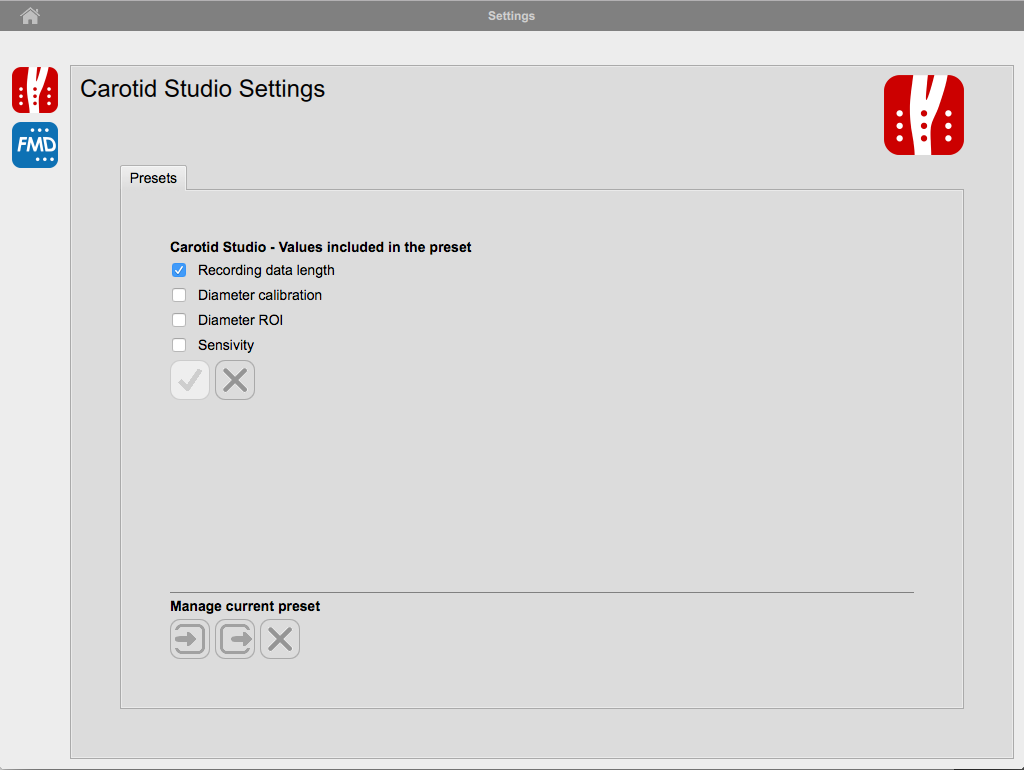1024x770 pixels.
Task: Click the 'Recording data length' label
Action: (x=266, y=270)
